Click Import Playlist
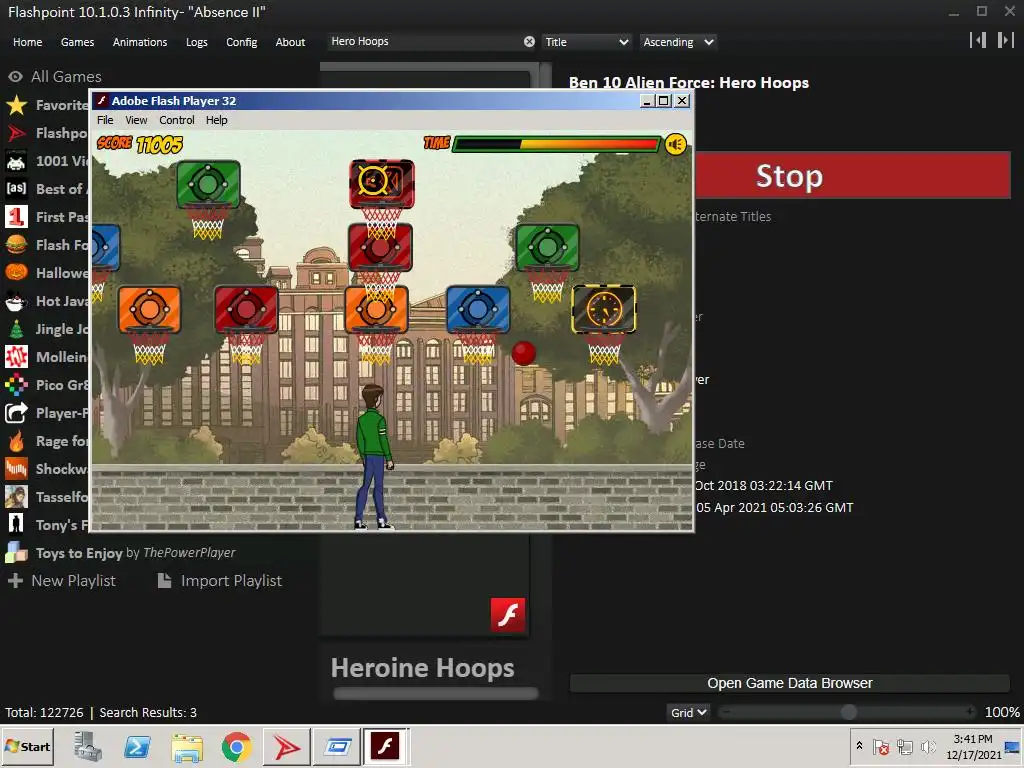This screenshot has width=1024, height=768. pos(220,581)
